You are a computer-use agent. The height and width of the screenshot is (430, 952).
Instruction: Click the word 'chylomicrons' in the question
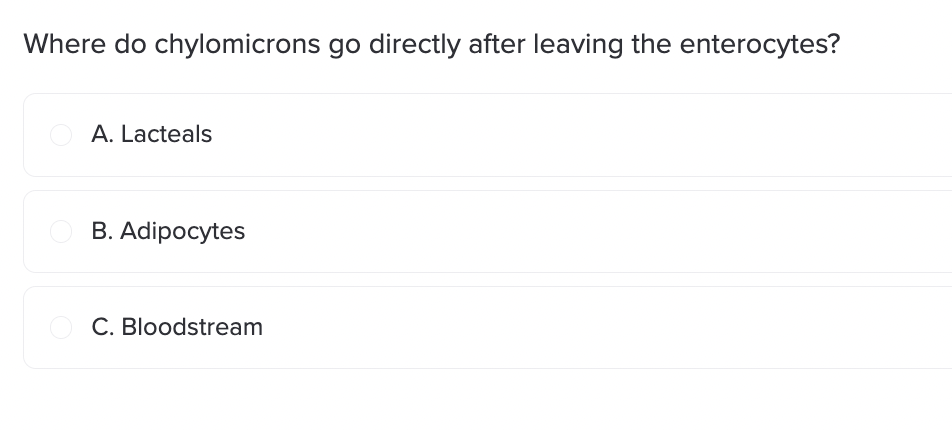tap(237, 44)
